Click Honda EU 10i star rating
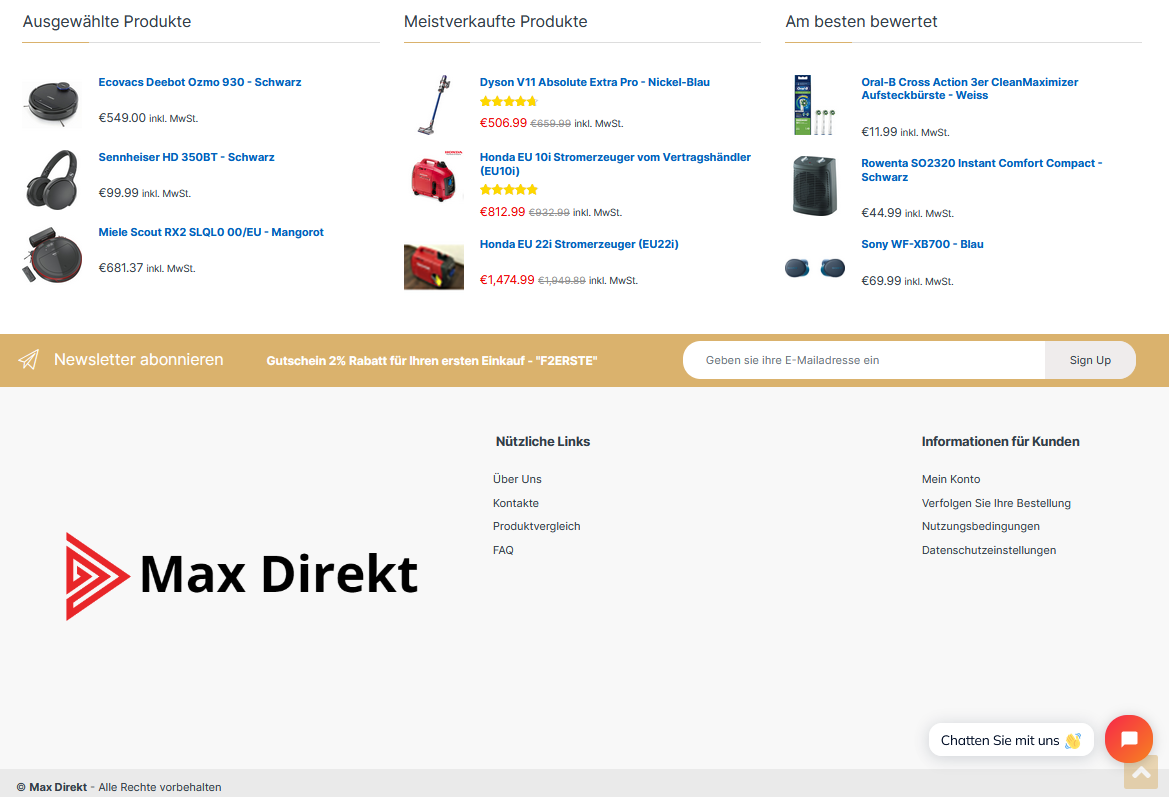The image size is (1169, 797). tap(508, 189)
